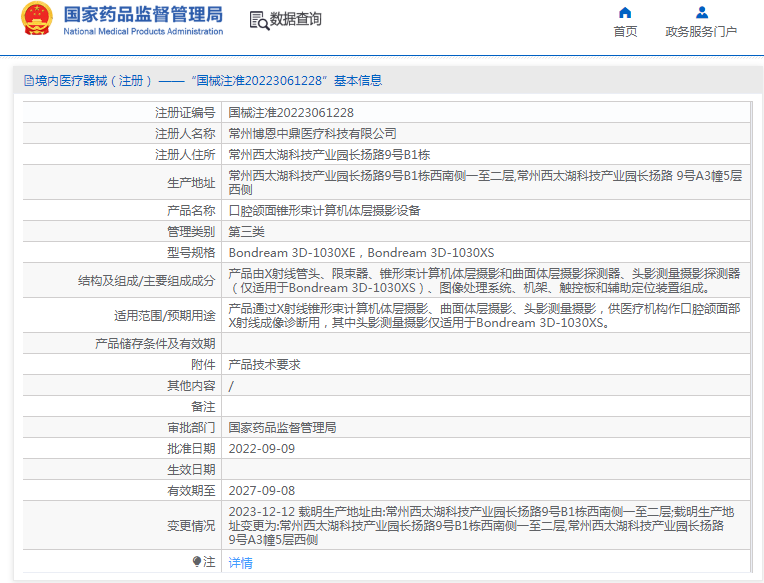Click the 附件 label
764x583 pixels.
click(x=203, y=365)
